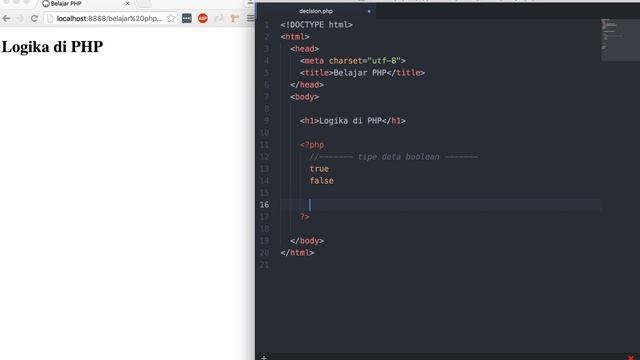Screen dimensions: 640x360
Task: Click the code minimap in the editor
Action: [620, 40]
